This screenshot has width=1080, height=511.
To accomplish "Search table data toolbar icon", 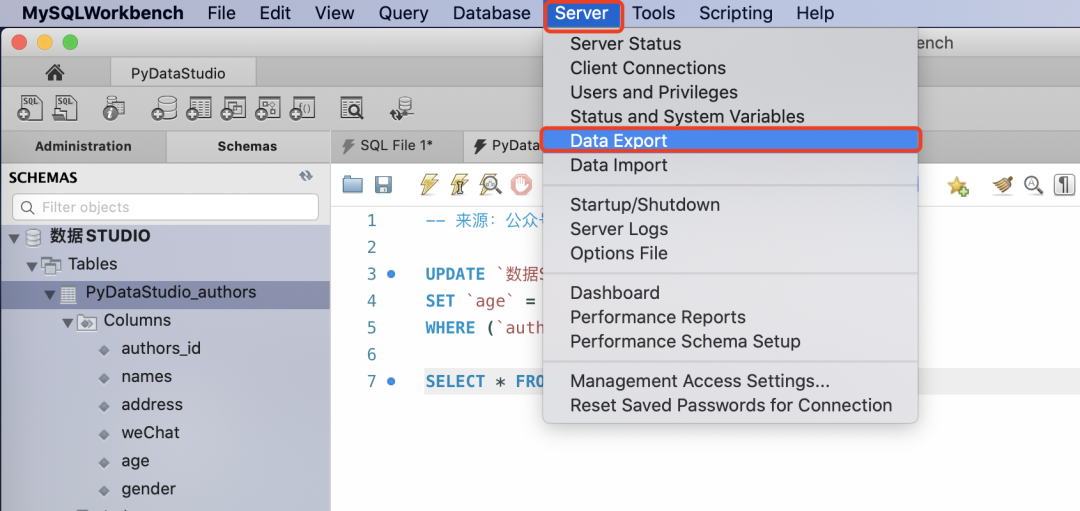I will coord(352,108).
